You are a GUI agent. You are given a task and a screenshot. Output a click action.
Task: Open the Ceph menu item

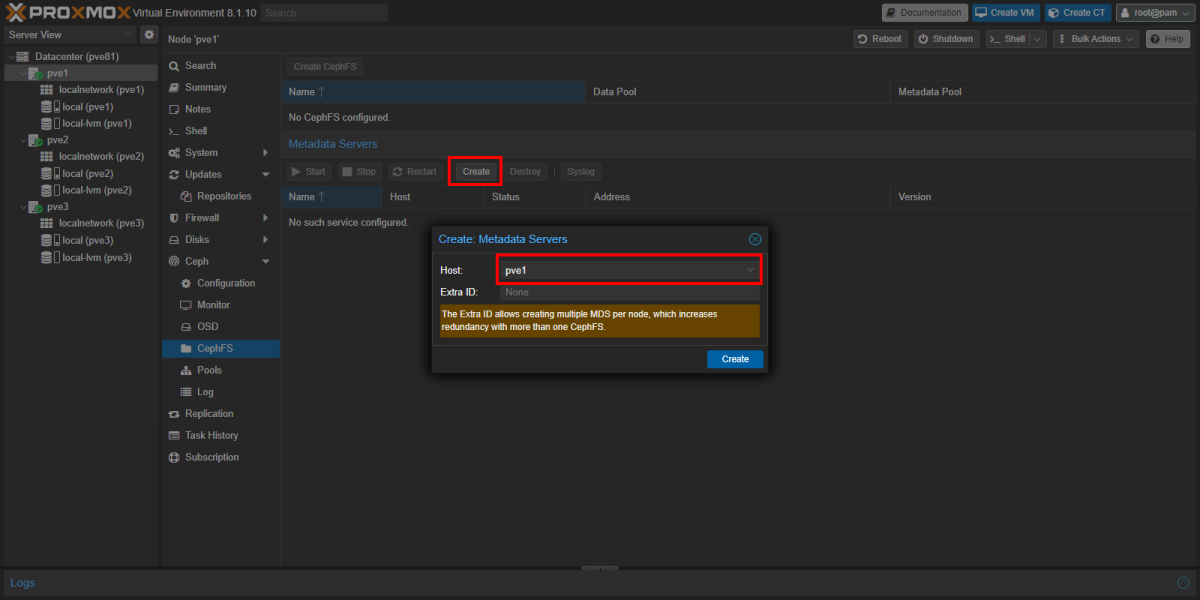(x=197, y=262)
